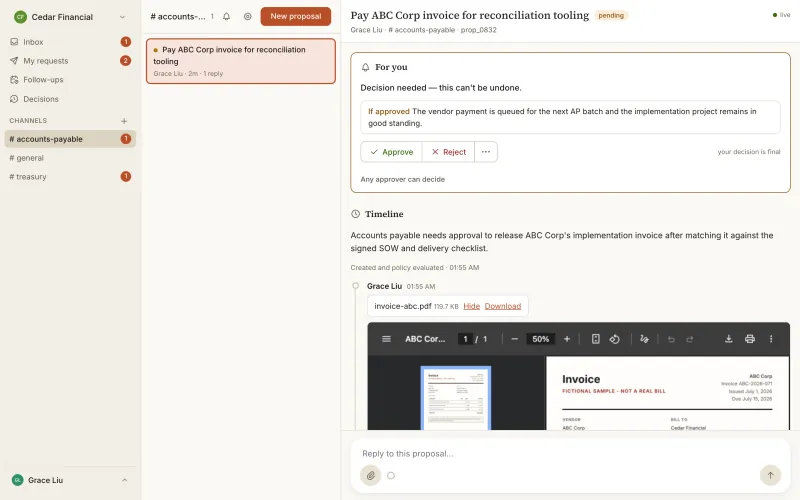Zoom in on the PDF

coord(567,339)
